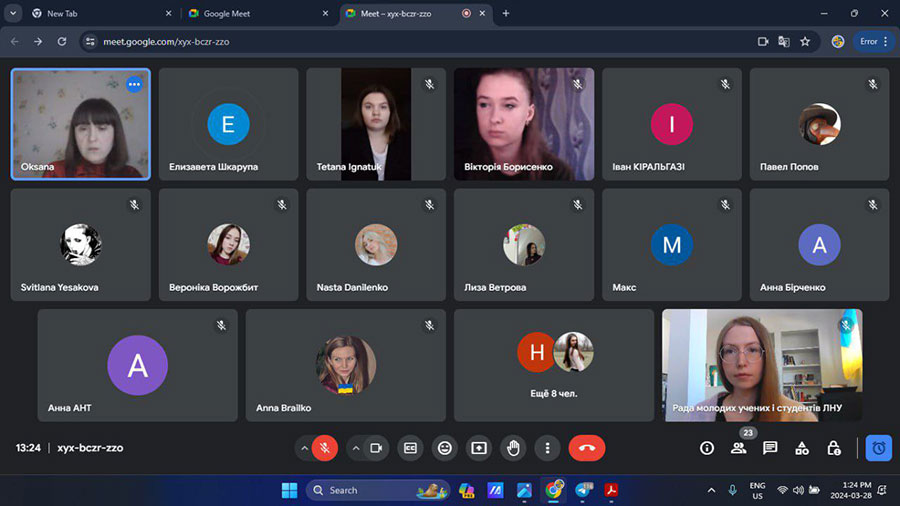This screenshot has width=900, height=506.
Task: Click the muted mic icon on Макс's tile
Action: point(726,205)
